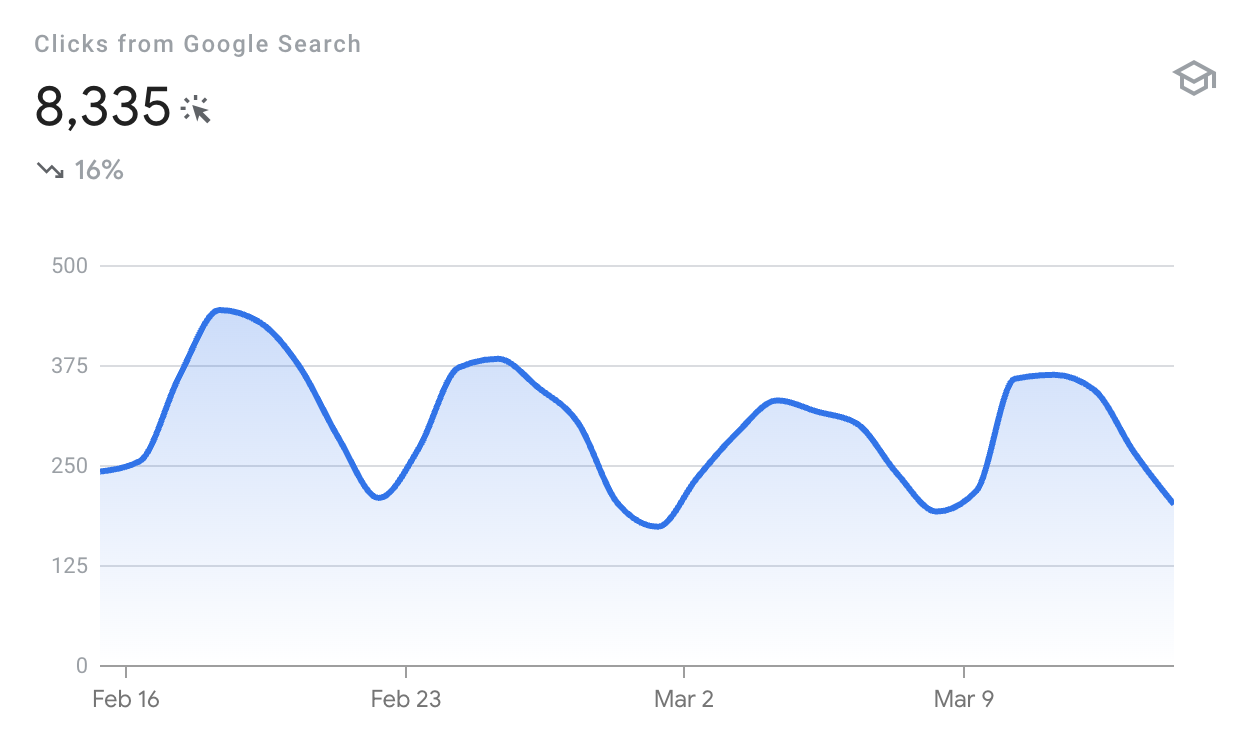Click the line's lowest dip before Mar 2
Image resolution: width=1250 pixels, height=752 pixels.
point(656,526)
